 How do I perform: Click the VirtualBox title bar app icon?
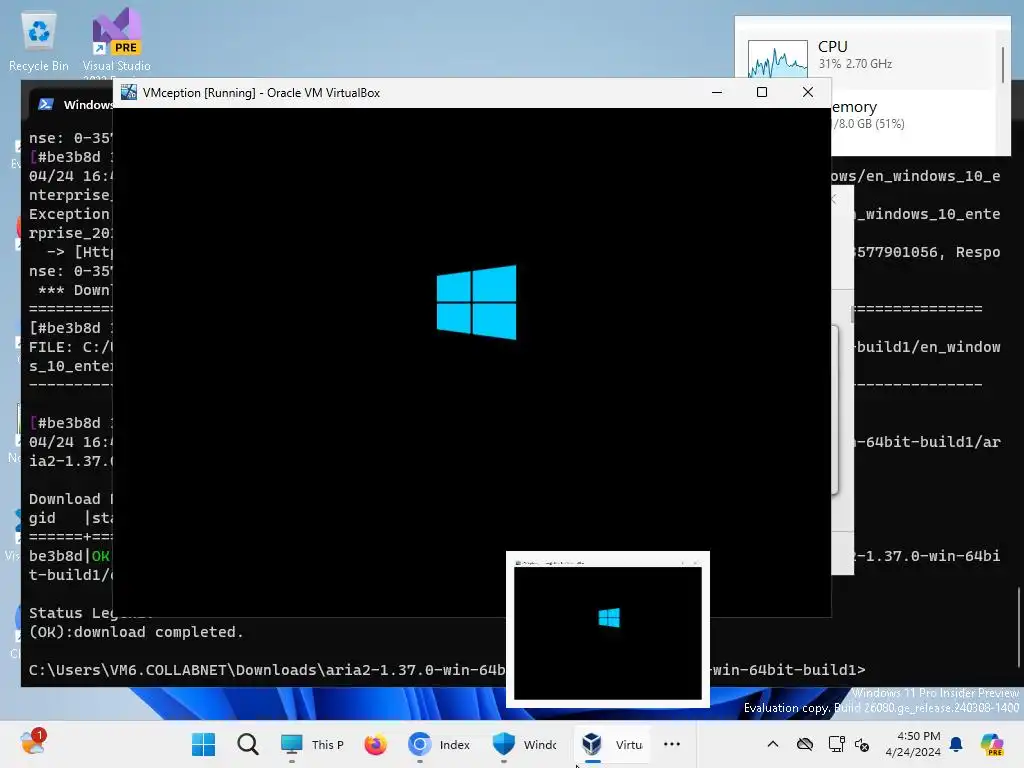129,92
